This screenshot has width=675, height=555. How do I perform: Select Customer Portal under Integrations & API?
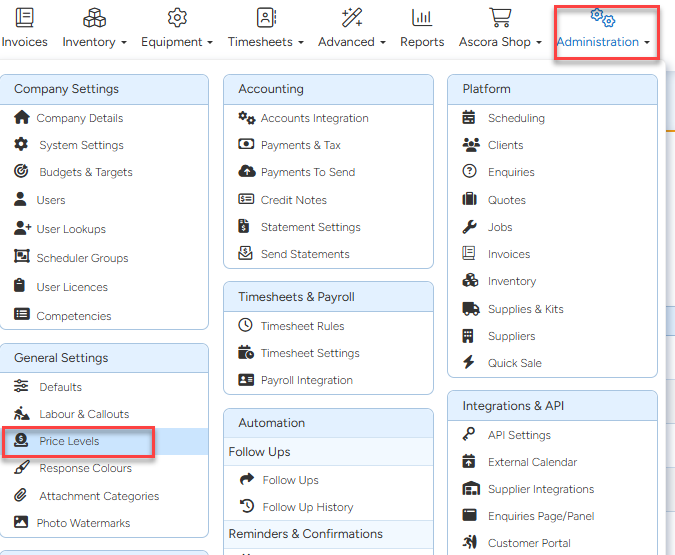529,543
